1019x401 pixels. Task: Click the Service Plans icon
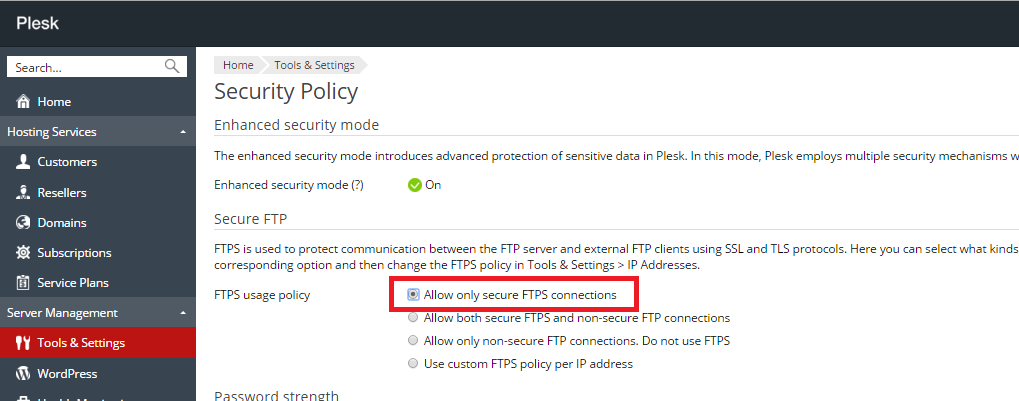23,283
